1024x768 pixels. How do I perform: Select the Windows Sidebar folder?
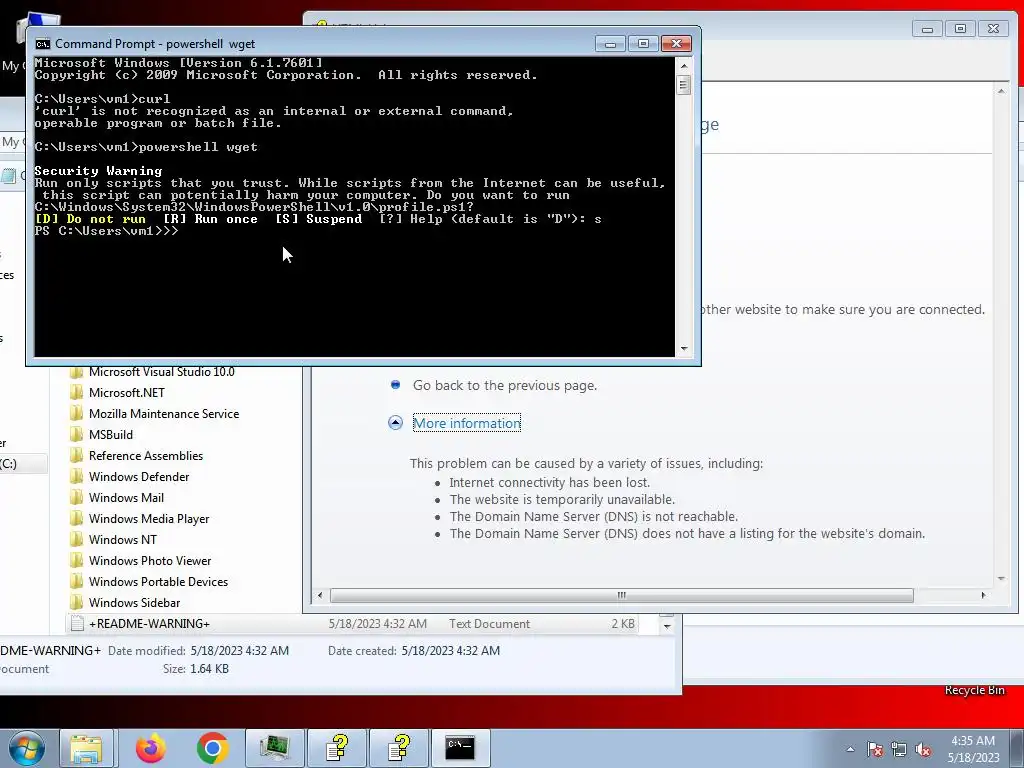135,602
